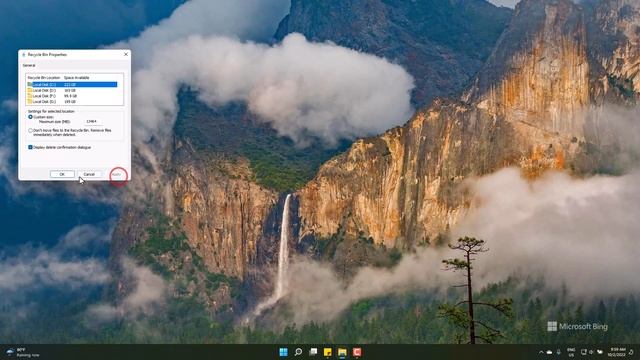Image resolution: width=640 pixels, height=360 pixels.
Task: Click Recycle Bin icon in dialog title bar
Action: [x=24, y=55]
